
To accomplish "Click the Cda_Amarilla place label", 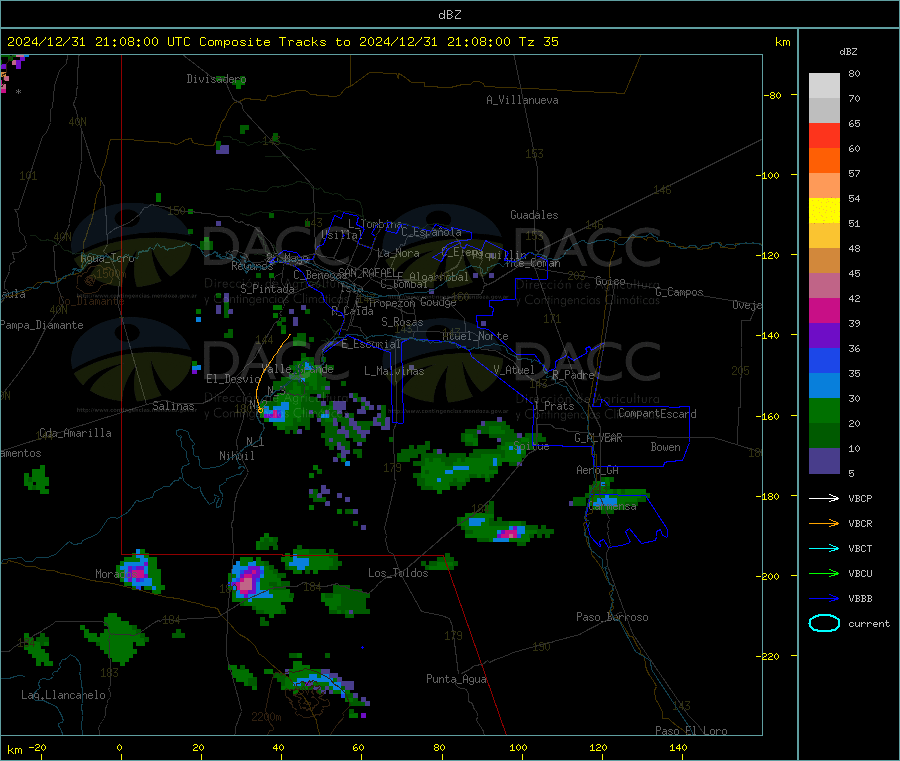I will (x=75, y=433).
